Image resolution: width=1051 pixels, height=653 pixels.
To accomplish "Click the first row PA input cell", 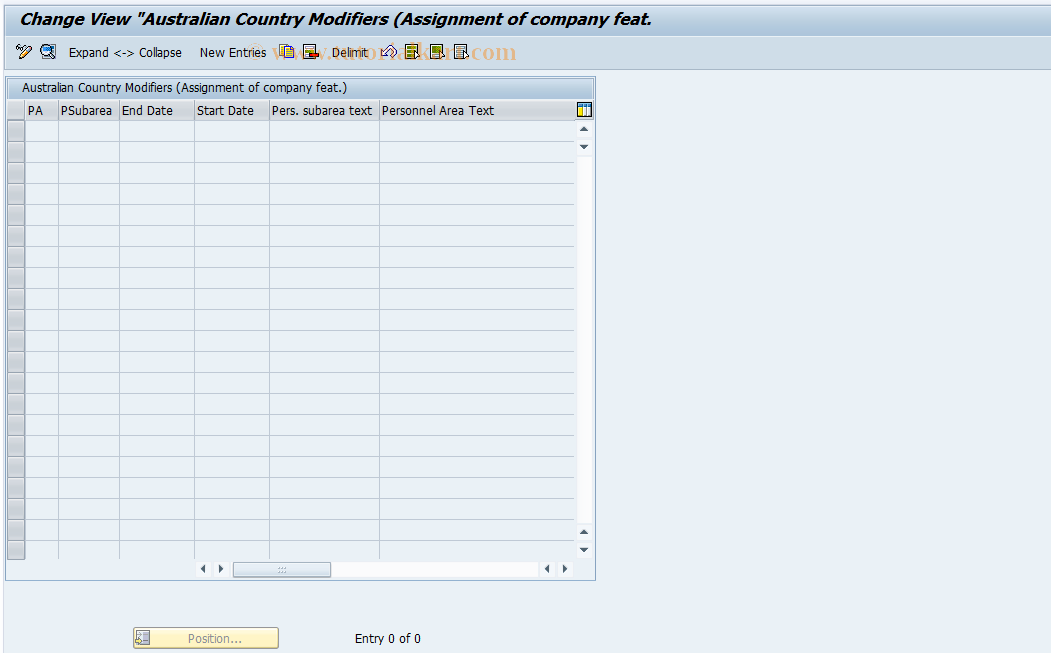I will click(42, 131).
